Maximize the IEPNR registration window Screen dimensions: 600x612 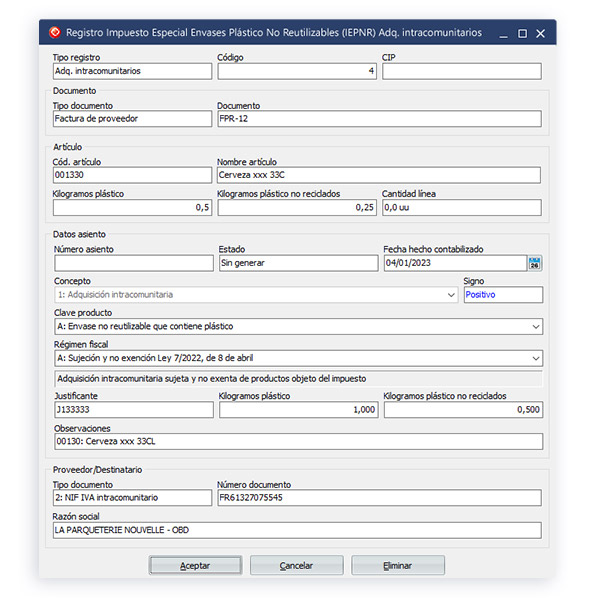[521, 33]
